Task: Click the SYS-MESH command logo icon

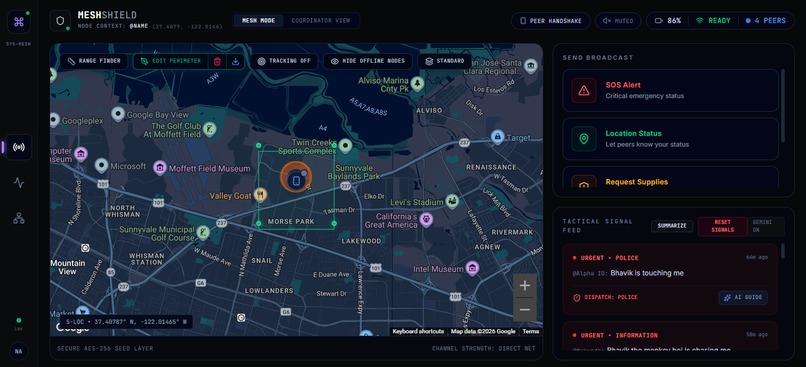Action: click(19, 22)
